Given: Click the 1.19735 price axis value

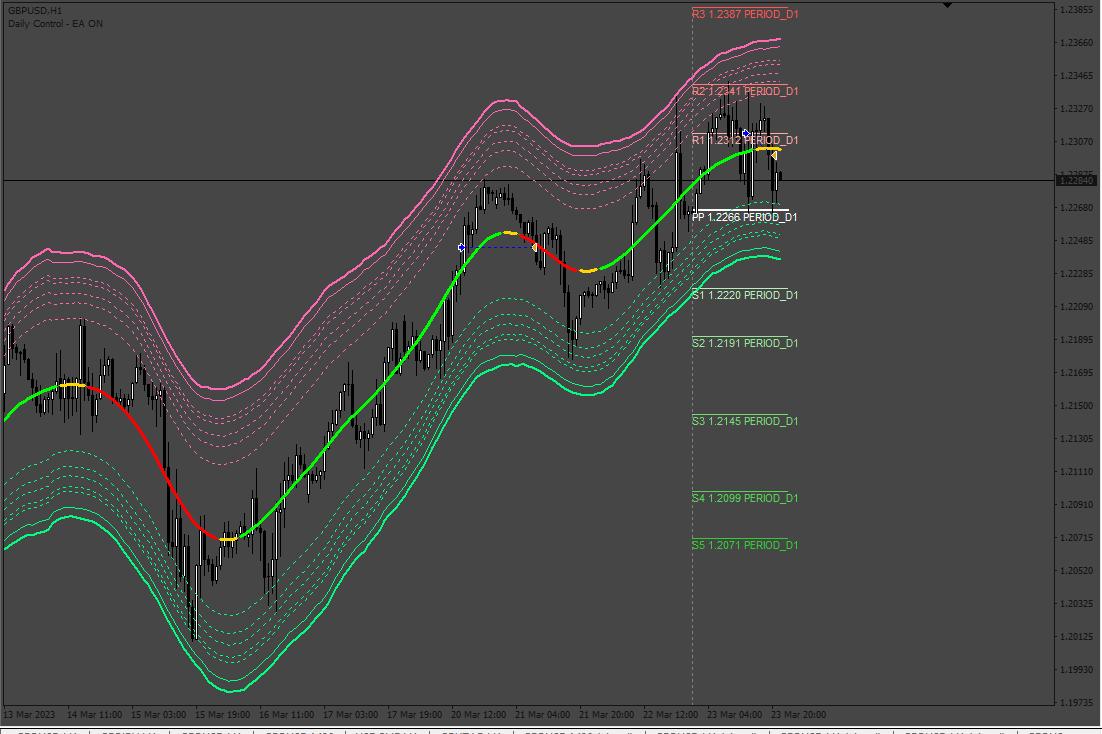Looking at the screenshot, I should pyautogui.click(x=1077, y=702).
